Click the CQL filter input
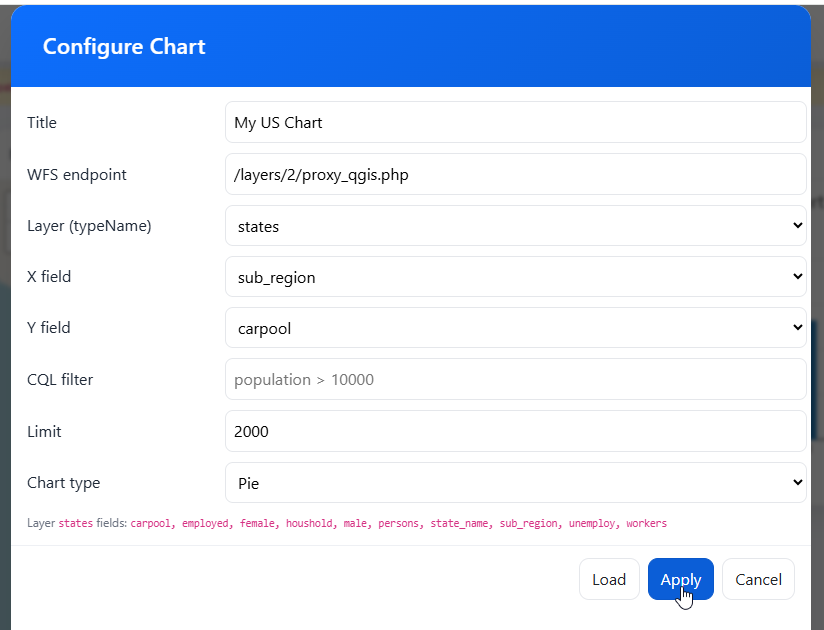The image size is (824, 630). pos(516,379)
